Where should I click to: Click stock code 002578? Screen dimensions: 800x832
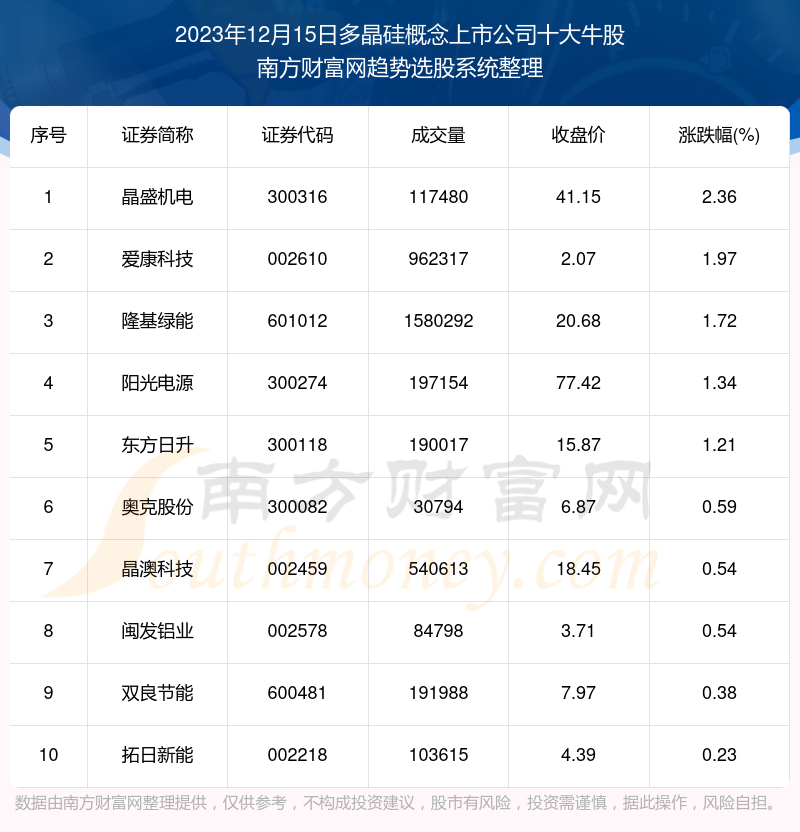click(x=298, y=631)
